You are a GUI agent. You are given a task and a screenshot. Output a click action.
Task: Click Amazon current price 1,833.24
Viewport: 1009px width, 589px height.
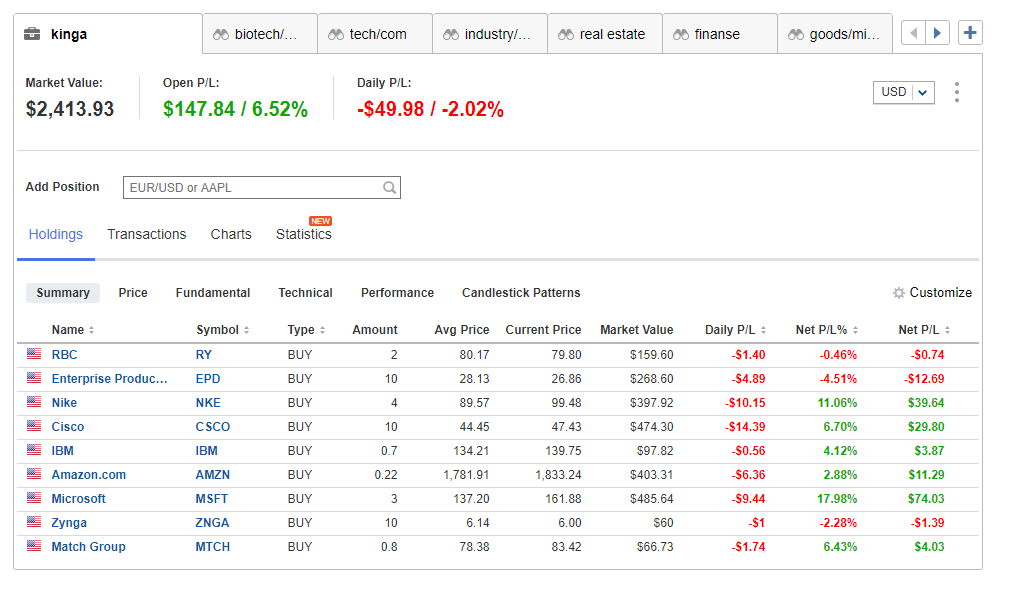[x=558, y=475]
